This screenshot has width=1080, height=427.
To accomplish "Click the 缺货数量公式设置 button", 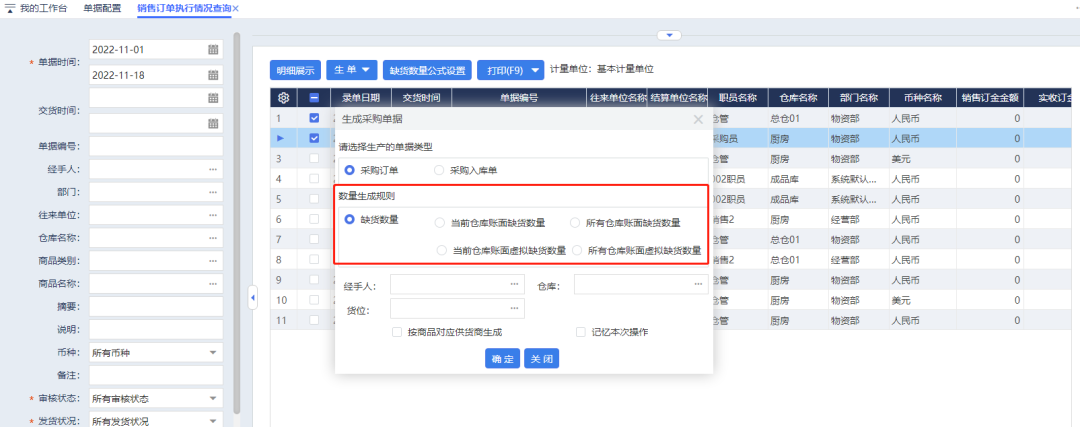I will 427,70.
